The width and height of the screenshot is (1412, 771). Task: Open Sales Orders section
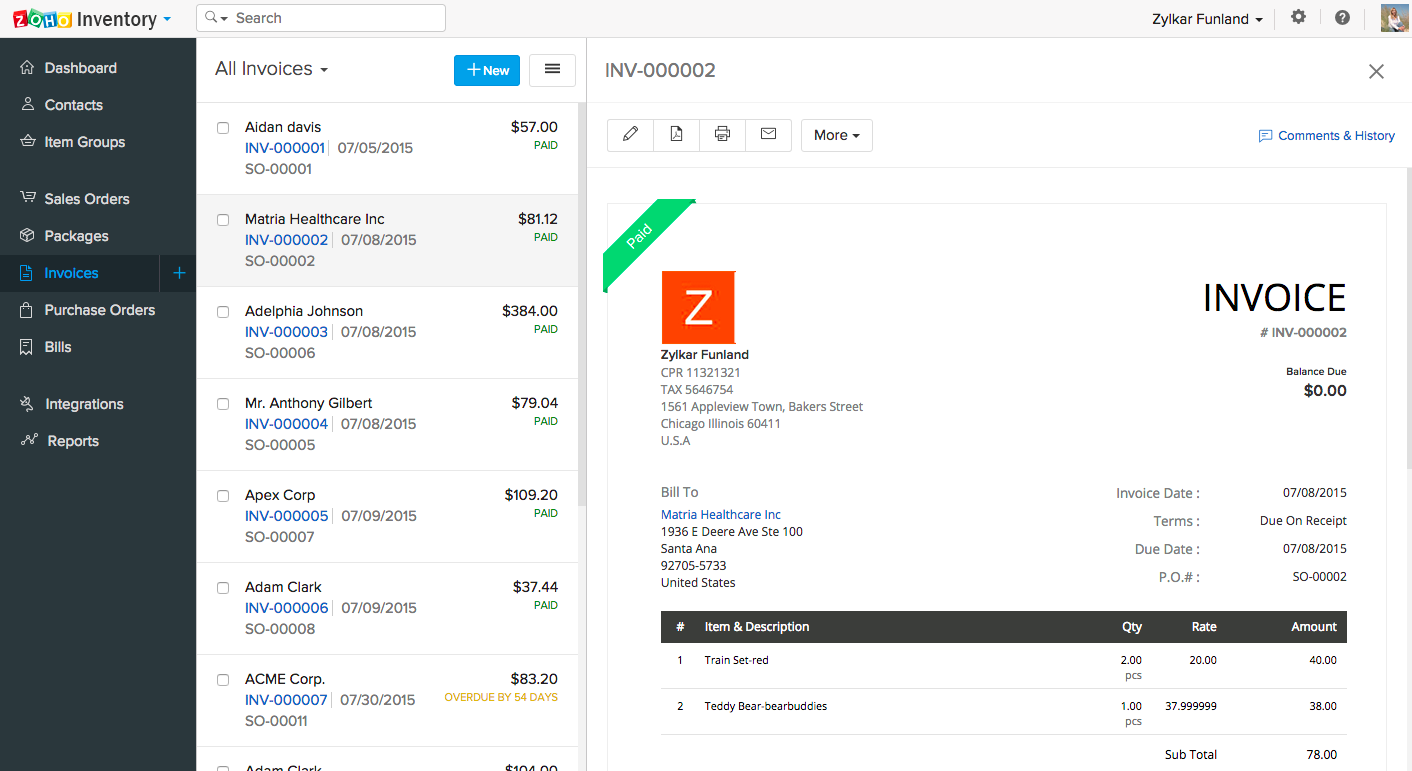pyautogui.click(x=87, y=199)
